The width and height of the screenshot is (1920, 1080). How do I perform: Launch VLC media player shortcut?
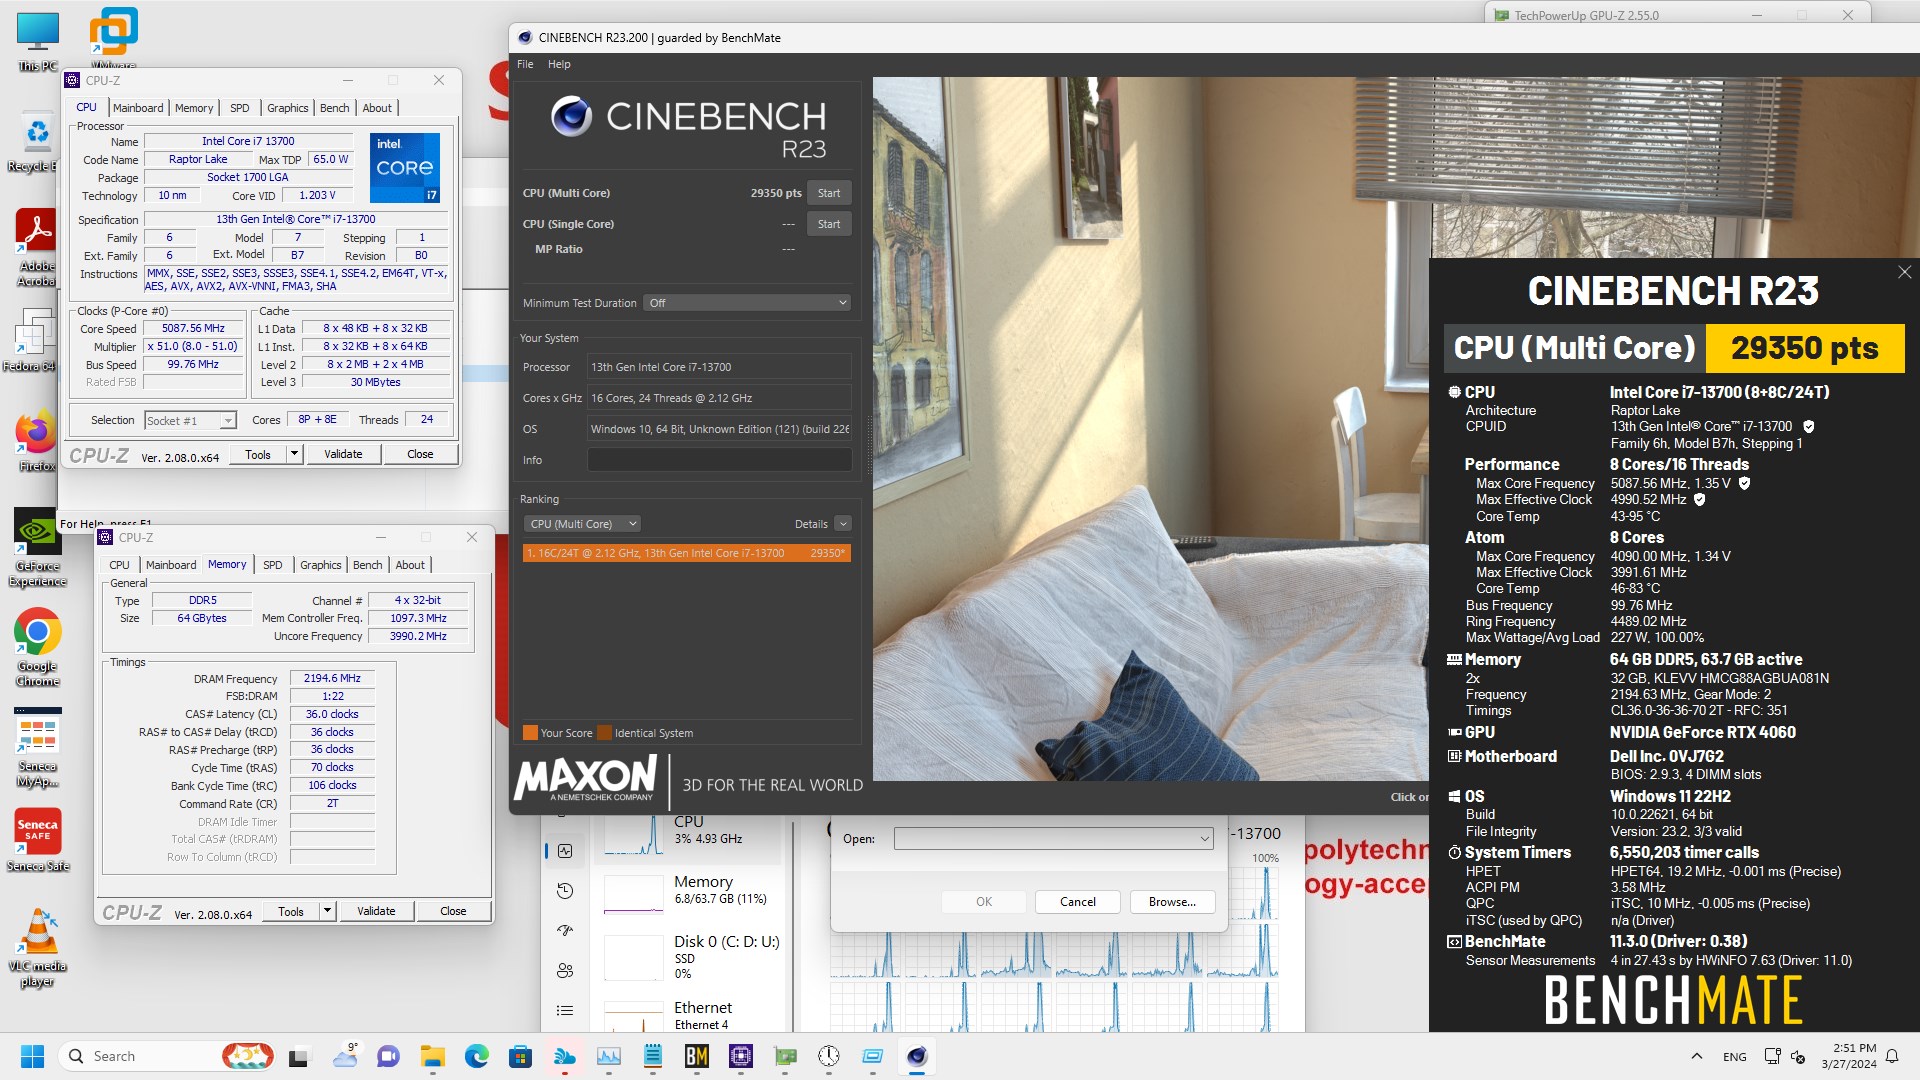pos(37,948)
